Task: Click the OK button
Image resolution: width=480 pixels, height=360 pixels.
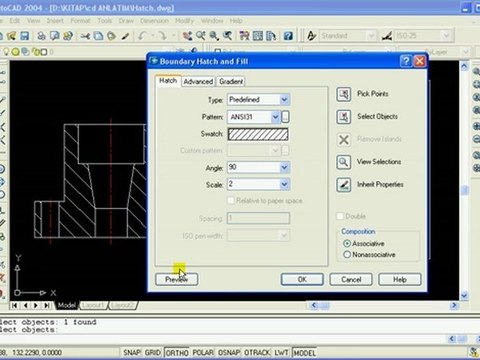Action: click(302, 279)
